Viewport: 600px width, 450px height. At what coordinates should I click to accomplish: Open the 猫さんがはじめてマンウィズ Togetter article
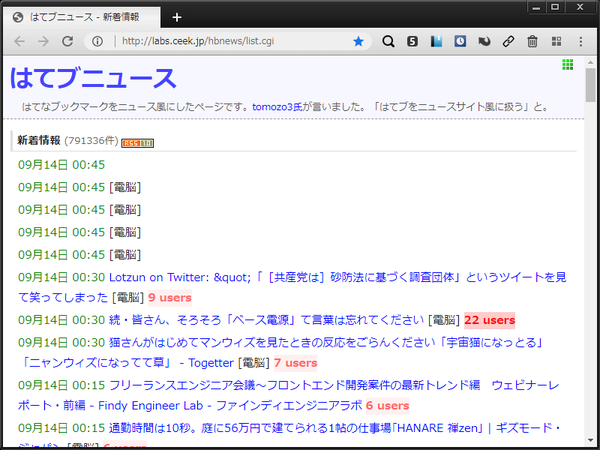point(281,352)
